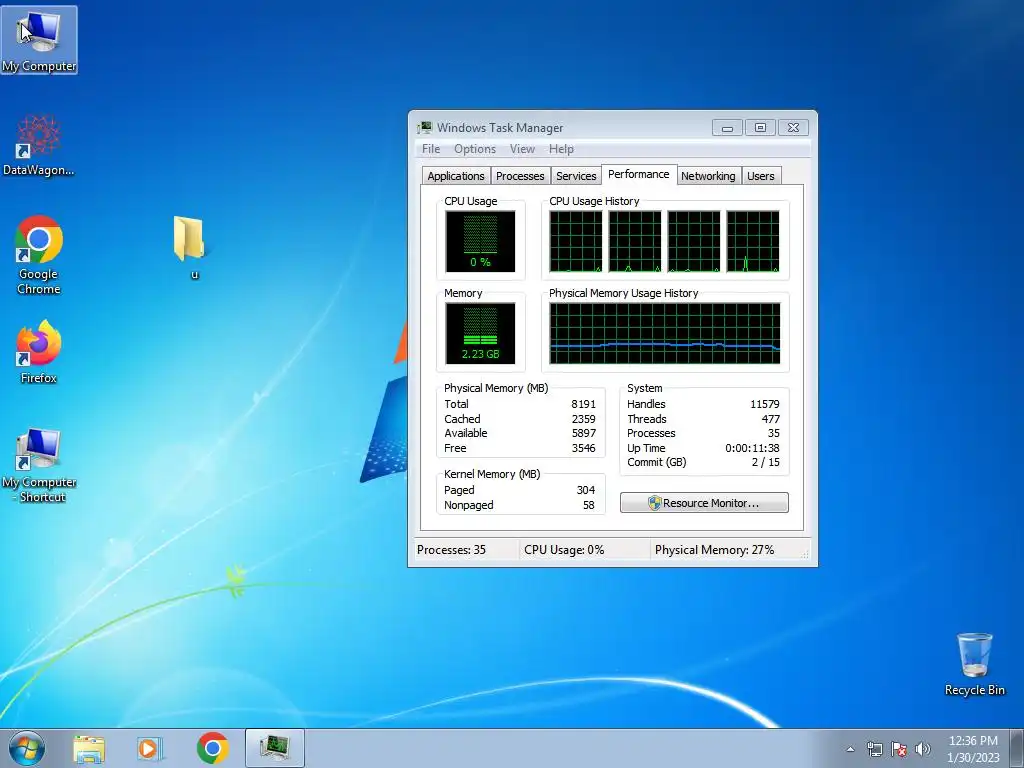The width and height of the screenshot is (1024, 768).
Task: Open the Action Center flag icon
Action: pos(899,749)
